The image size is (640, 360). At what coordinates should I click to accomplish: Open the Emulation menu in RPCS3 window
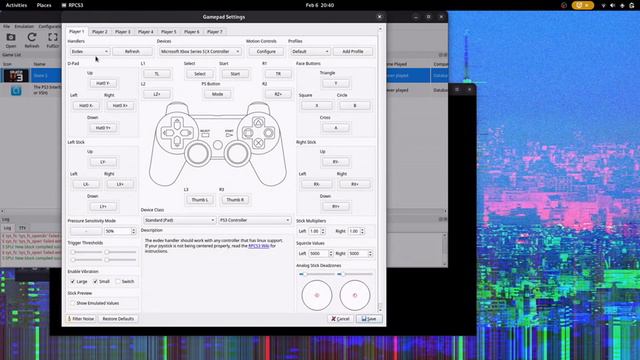[24, 26]
